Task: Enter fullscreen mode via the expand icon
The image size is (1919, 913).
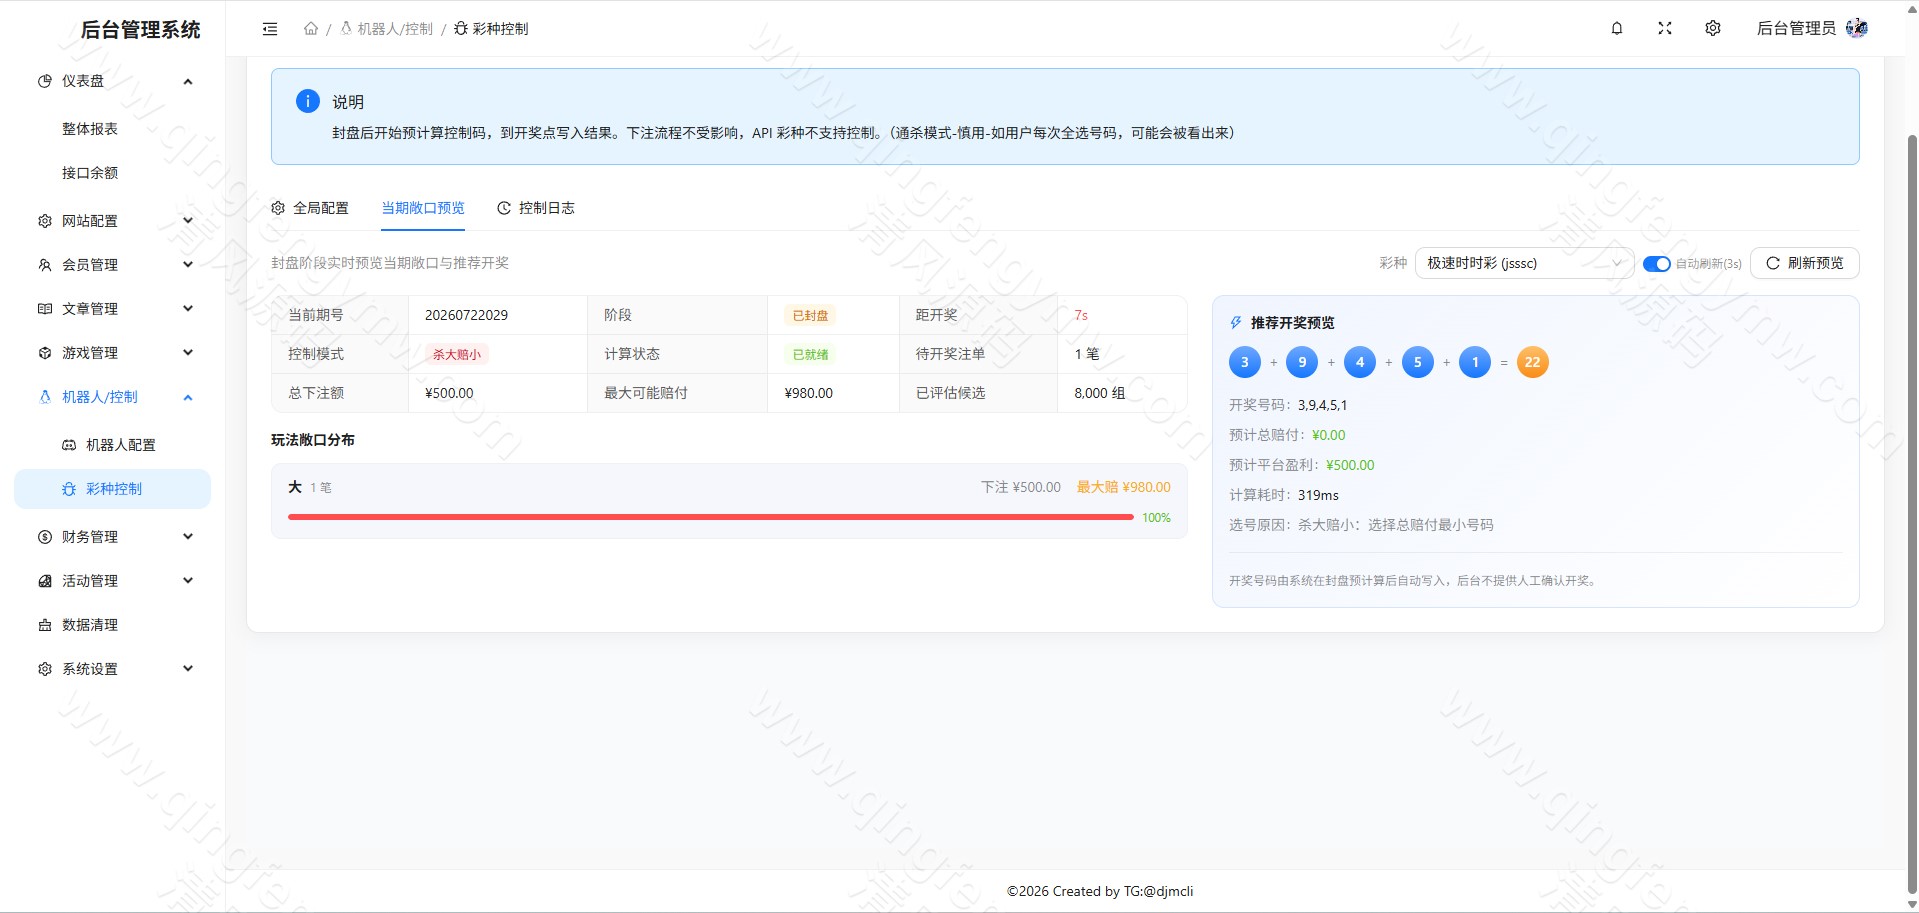Action: pyautogui.click(x=1665, y=28)
